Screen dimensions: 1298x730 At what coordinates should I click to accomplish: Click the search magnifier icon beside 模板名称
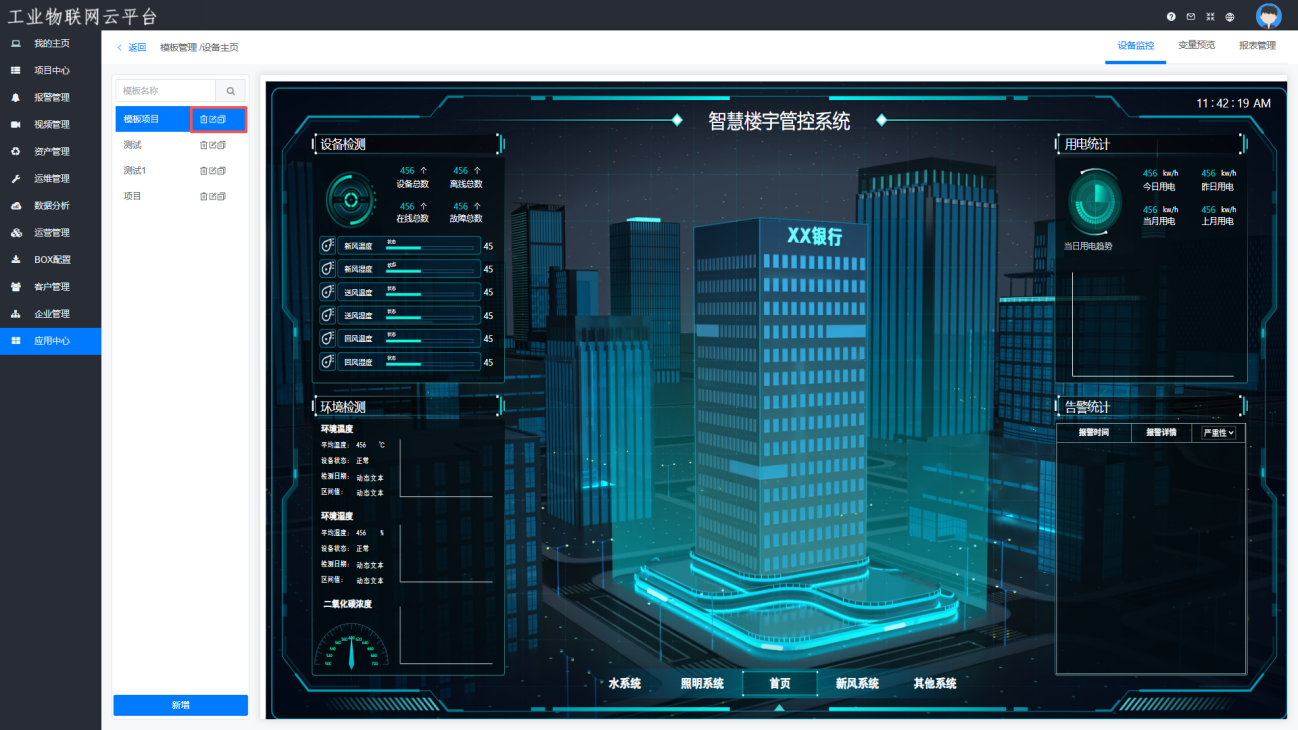tap(231, 91)
